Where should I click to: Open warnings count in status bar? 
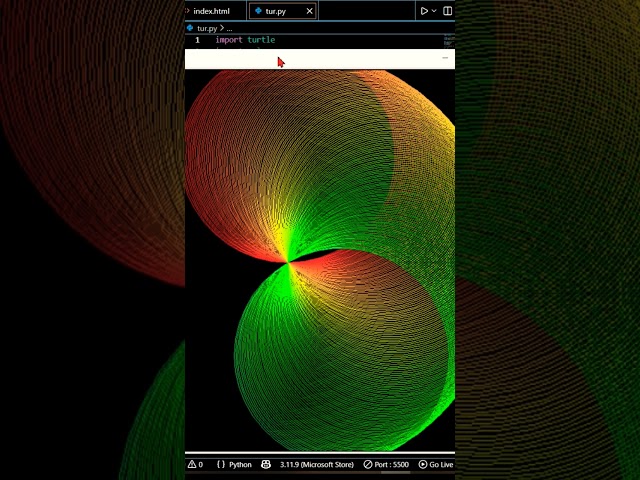[x=196, y=464]
